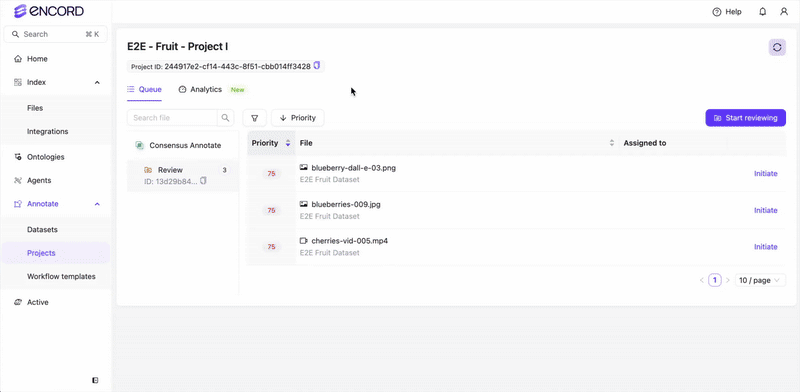This screenshot has height=392, width=800.
Task: Toggle the File column sort arrows
Action: (612, 143)
